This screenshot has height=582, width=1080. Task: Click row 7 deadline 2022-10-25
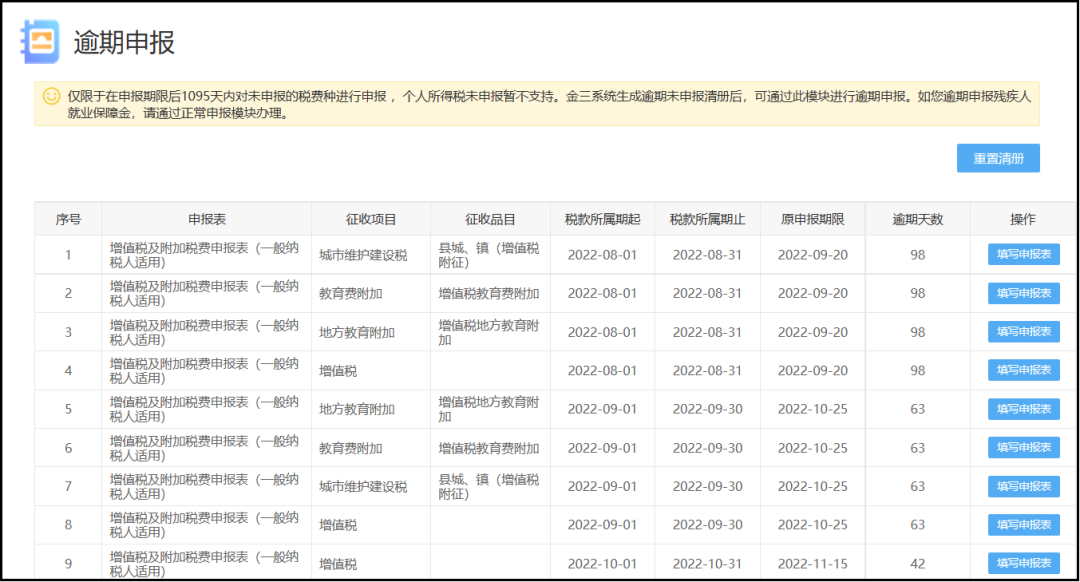click(x=813, y=486)
